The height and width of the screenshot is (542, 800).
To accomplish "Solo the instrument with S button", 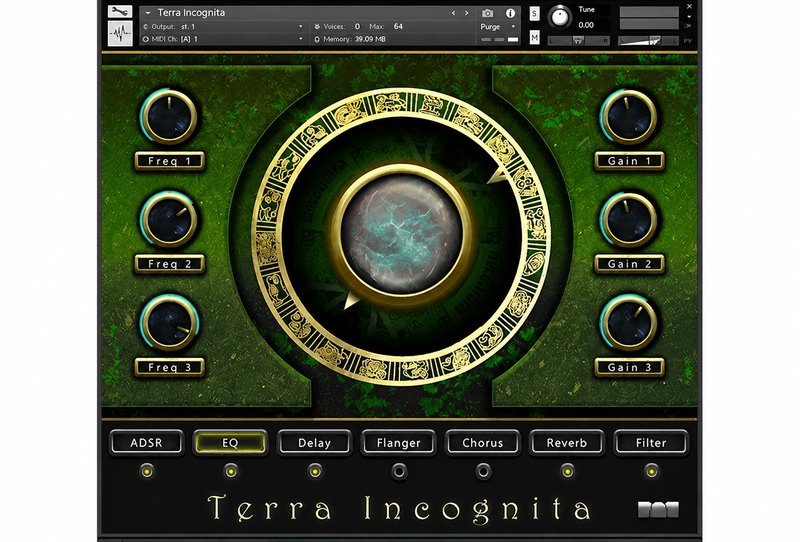I will click(534, 13).
